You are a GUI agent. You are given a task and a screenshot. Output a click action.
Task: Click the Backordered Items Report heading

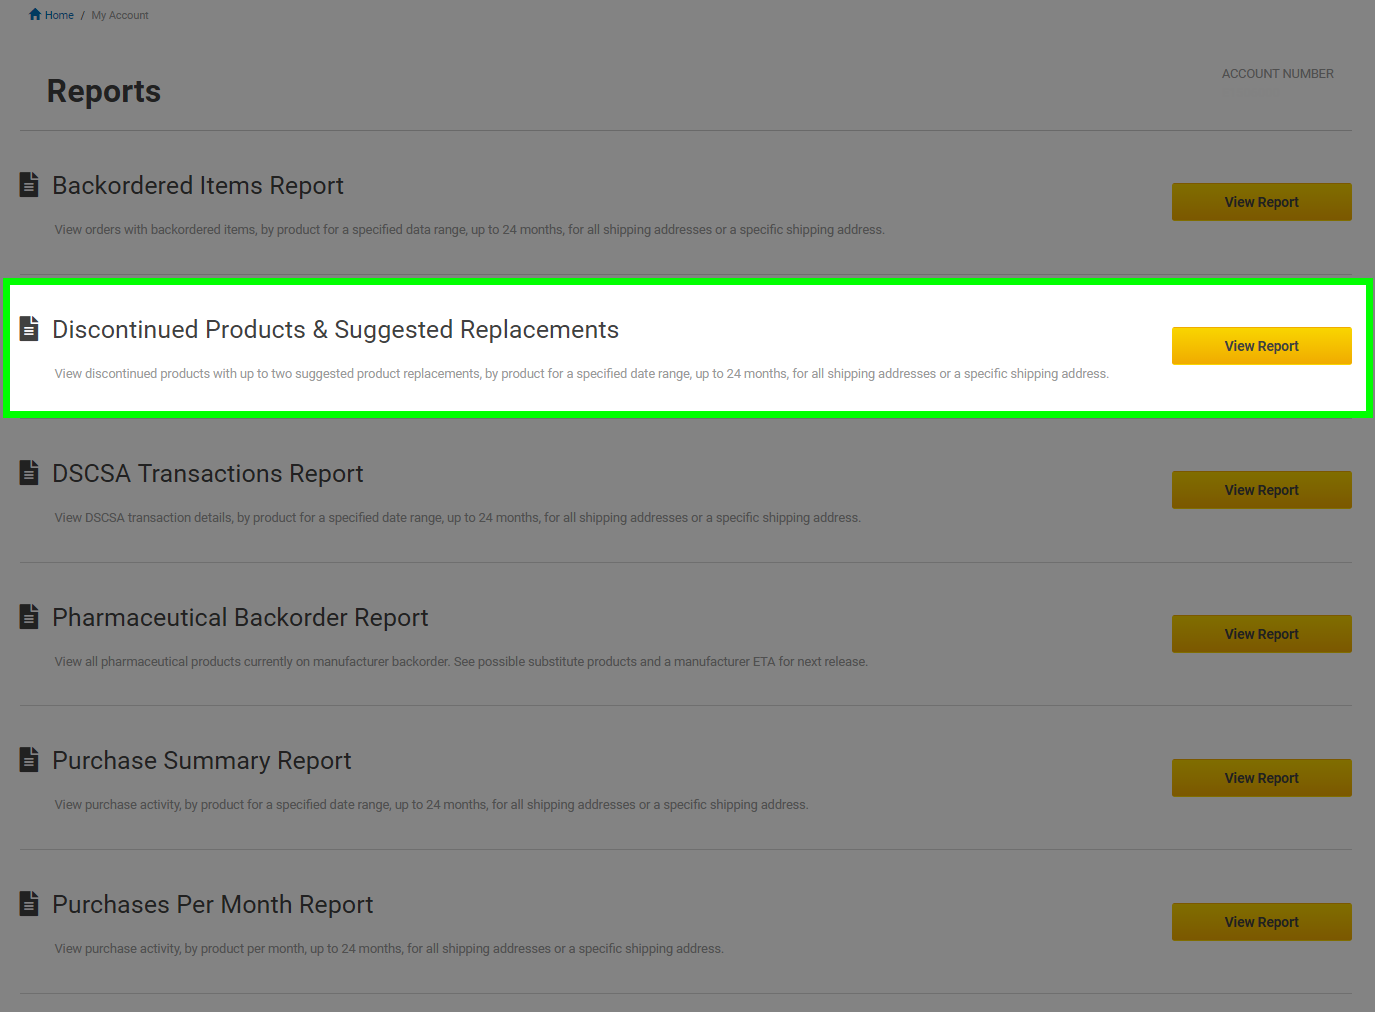[198, 186]
